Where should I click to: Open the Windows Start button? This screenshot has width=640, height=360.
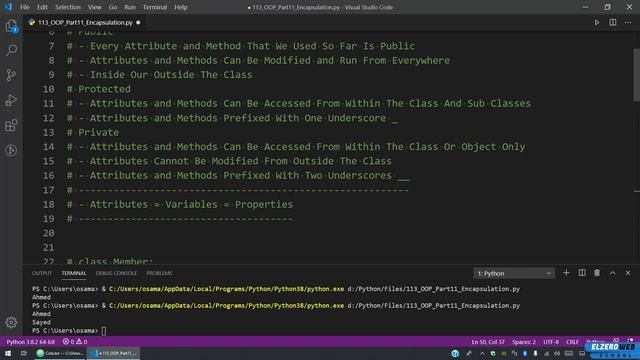click(8, 353)
